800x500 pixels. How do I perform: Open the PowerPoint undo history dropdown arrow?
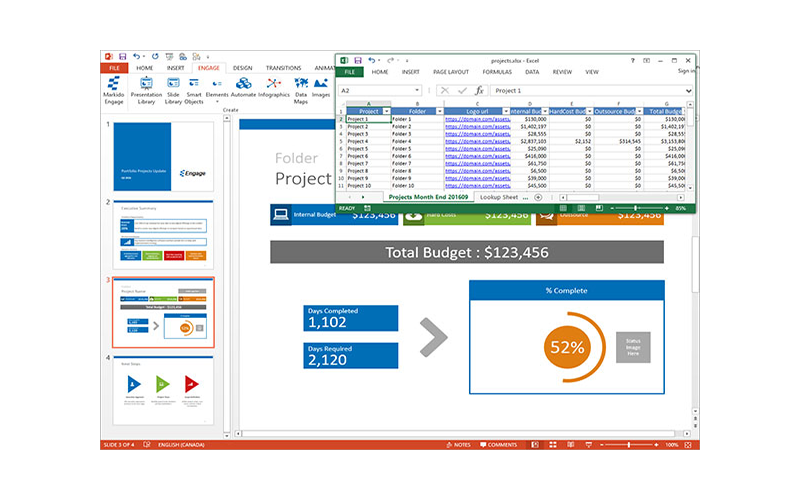coord(144,57)
